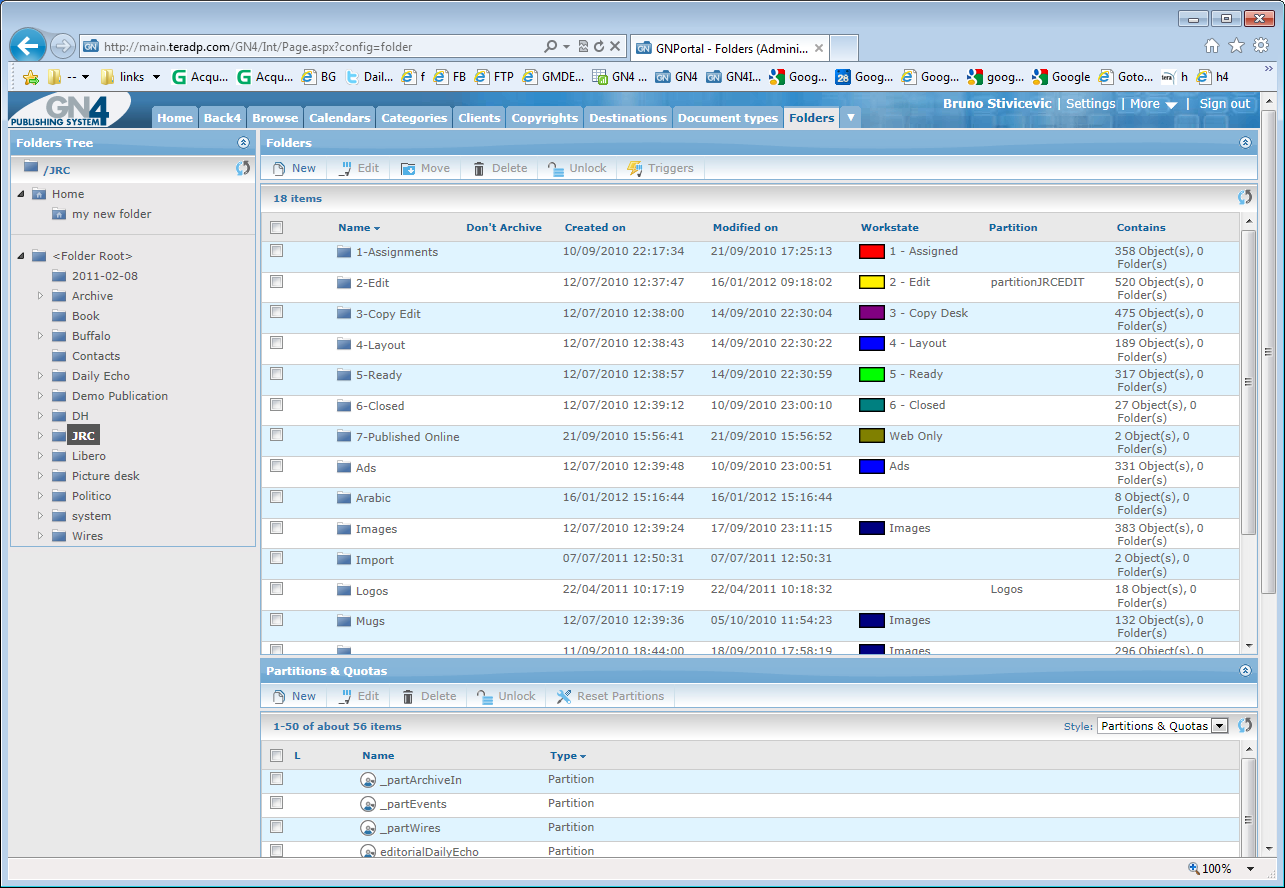Click green 5 - Ready color swatch
This screenshot has width=1285, height=888.
(872, 374)
